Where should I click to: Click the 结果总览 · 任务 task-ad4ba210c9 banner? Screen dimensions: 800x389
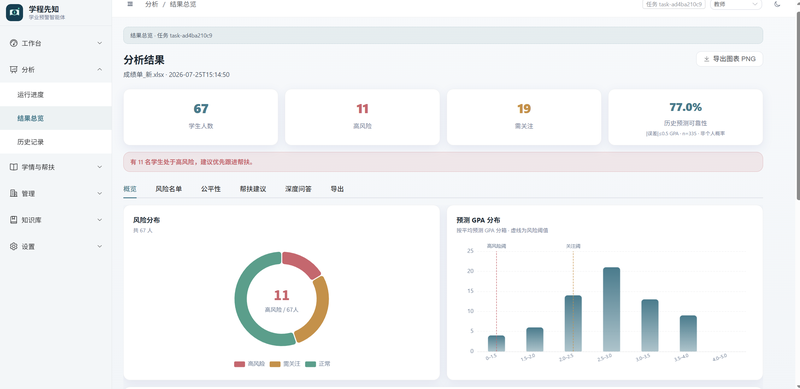point(443,35)
